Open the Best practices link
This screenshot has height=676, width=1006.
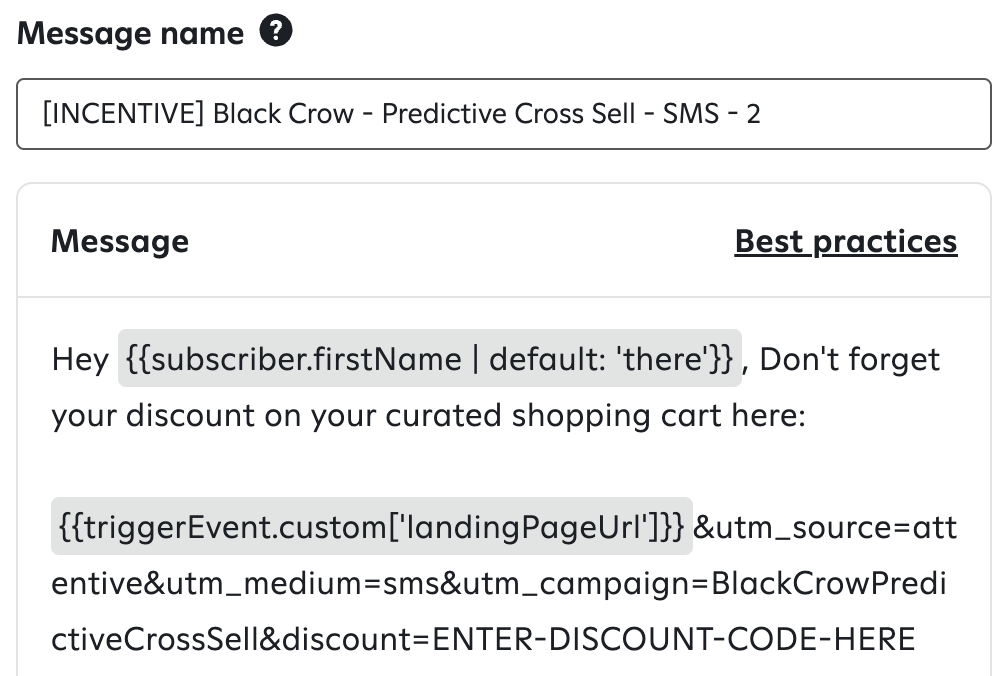[846, 242]
